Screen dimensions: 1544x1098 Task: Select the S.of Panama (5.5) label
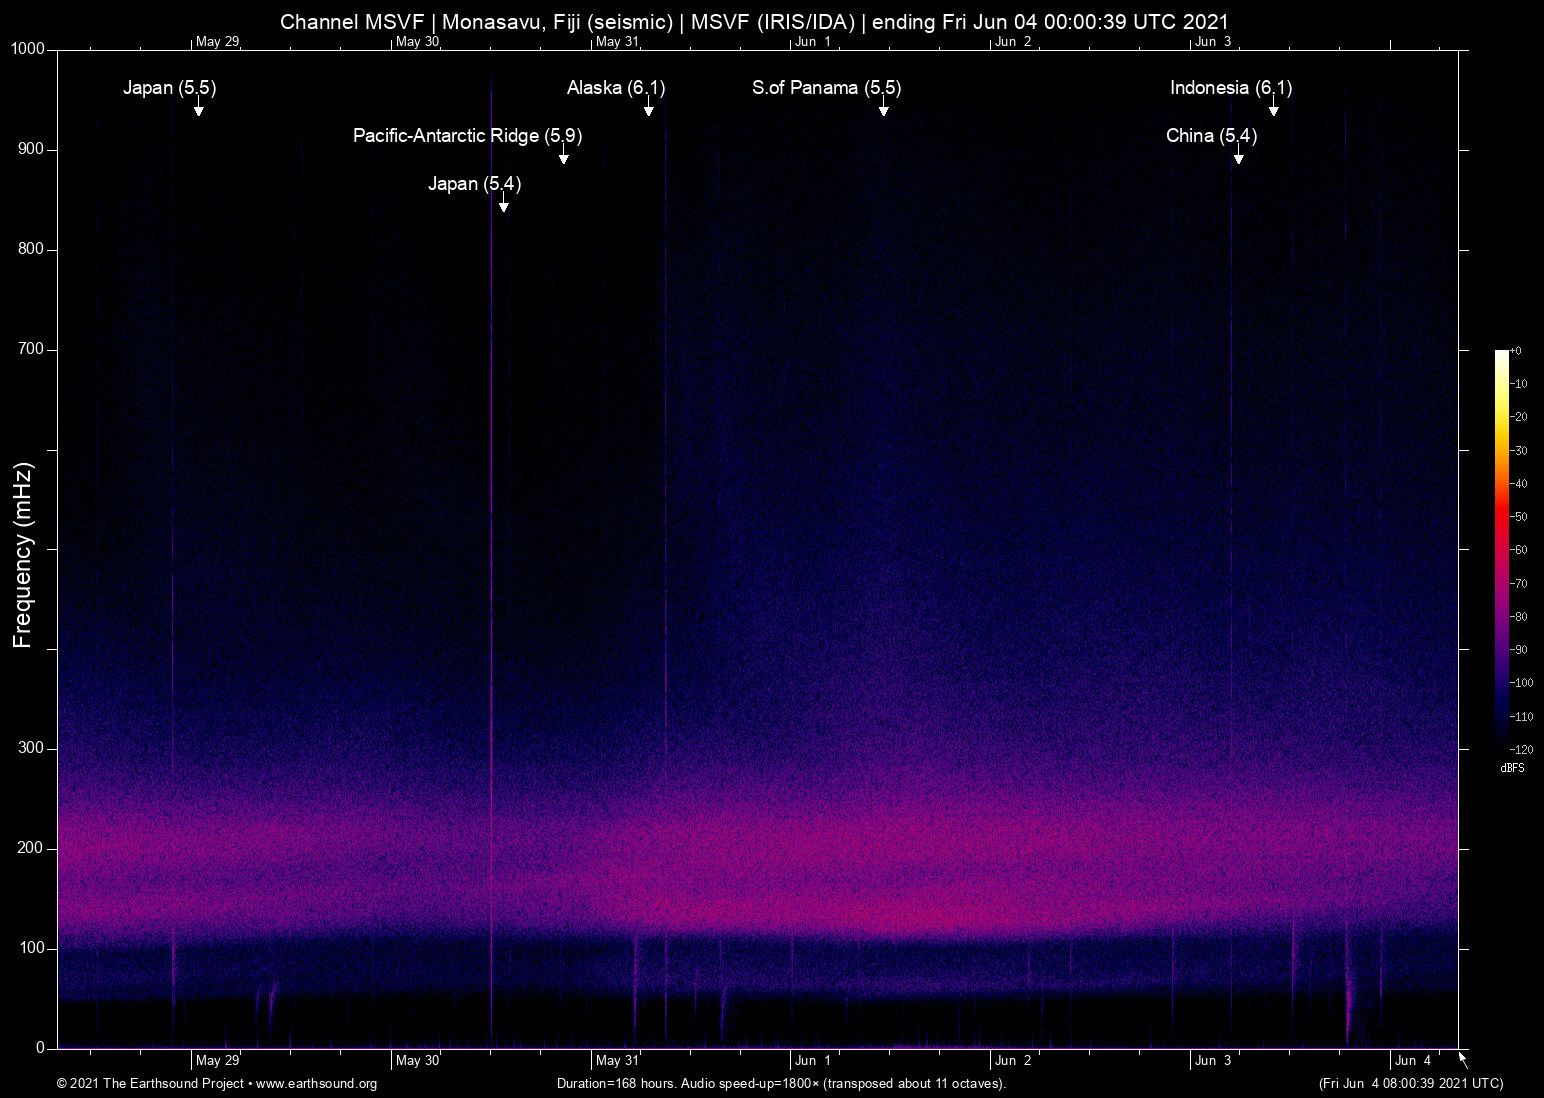pyautogui.click(x=827, y=88)
